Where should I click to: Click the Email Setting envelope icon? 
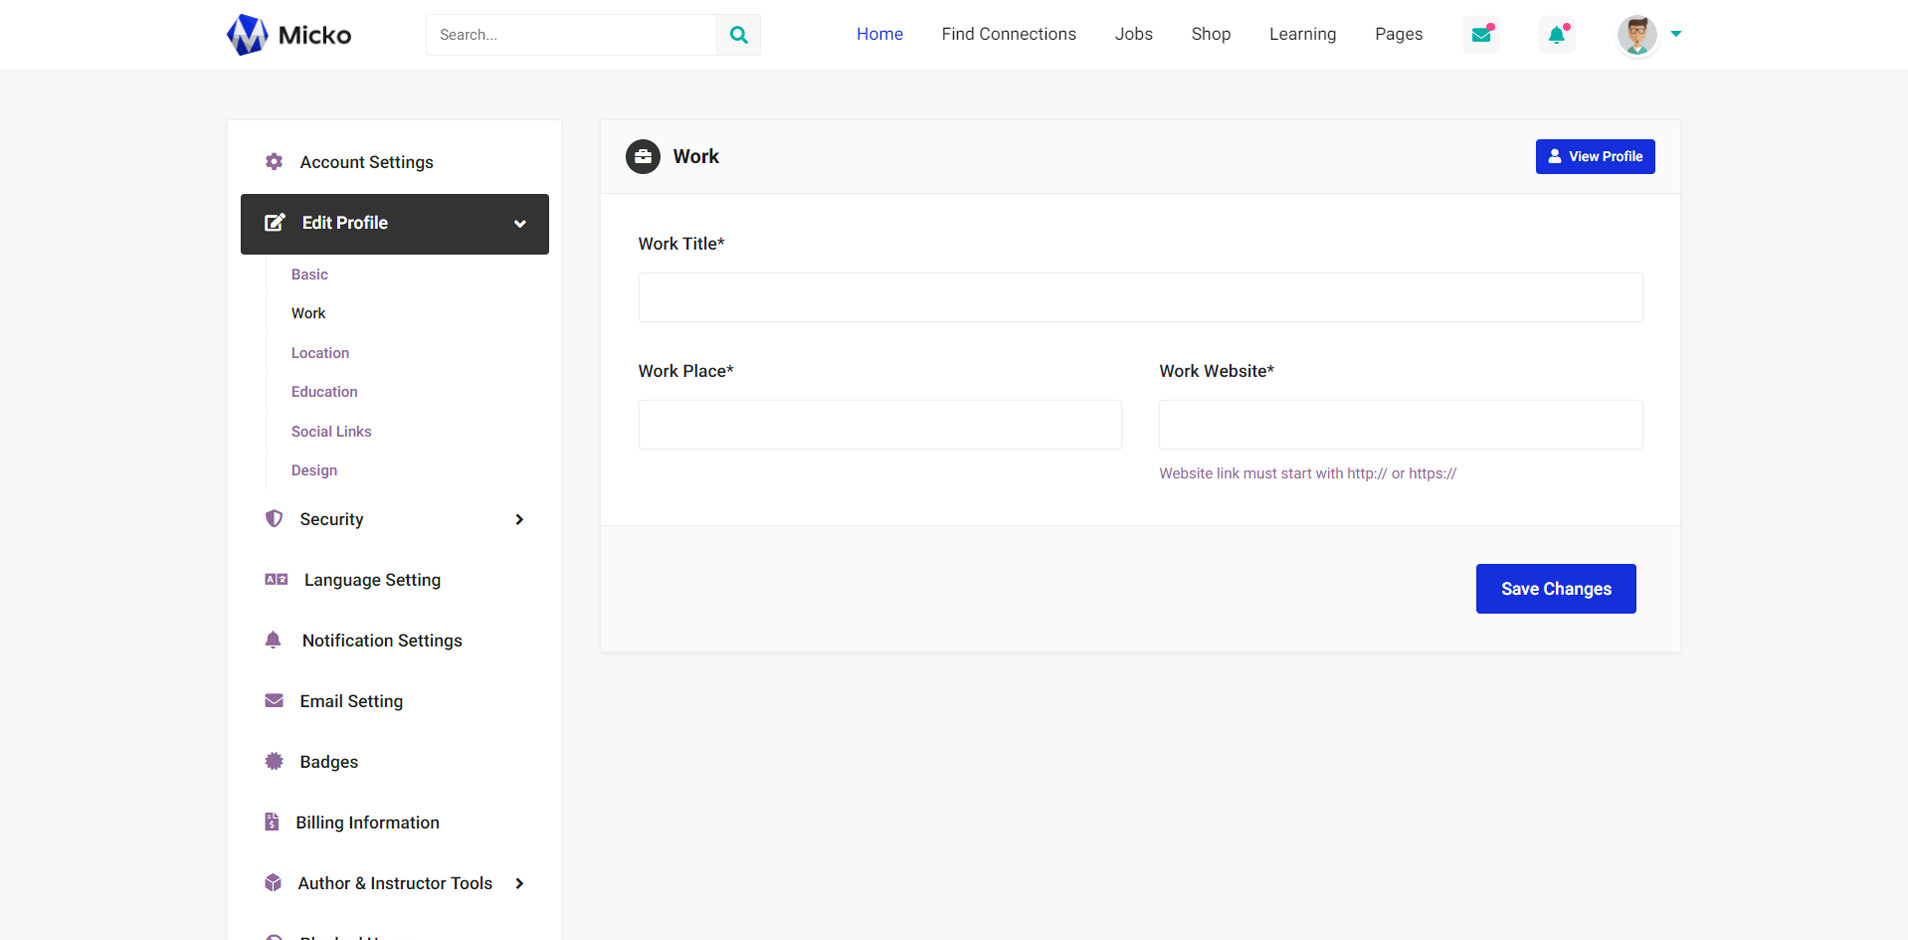274,701
